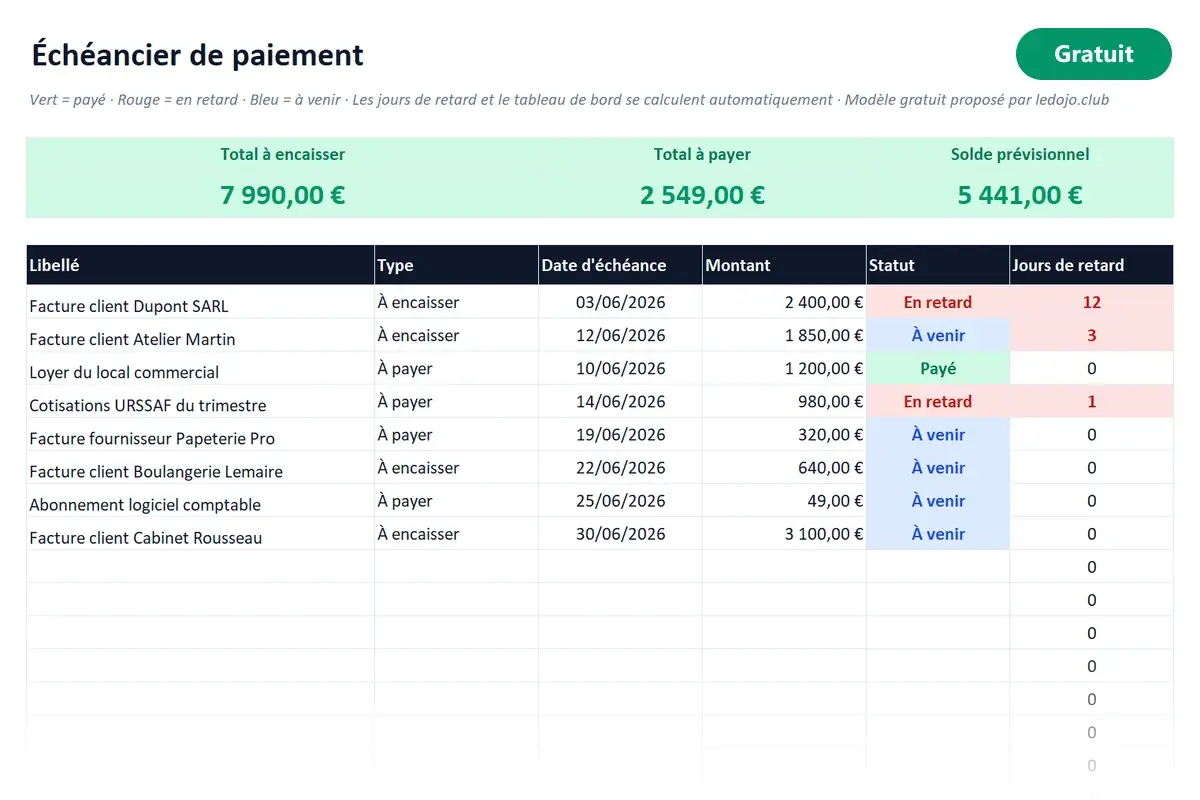Click the amount 640,00 € cell

[x=784, y=467]
